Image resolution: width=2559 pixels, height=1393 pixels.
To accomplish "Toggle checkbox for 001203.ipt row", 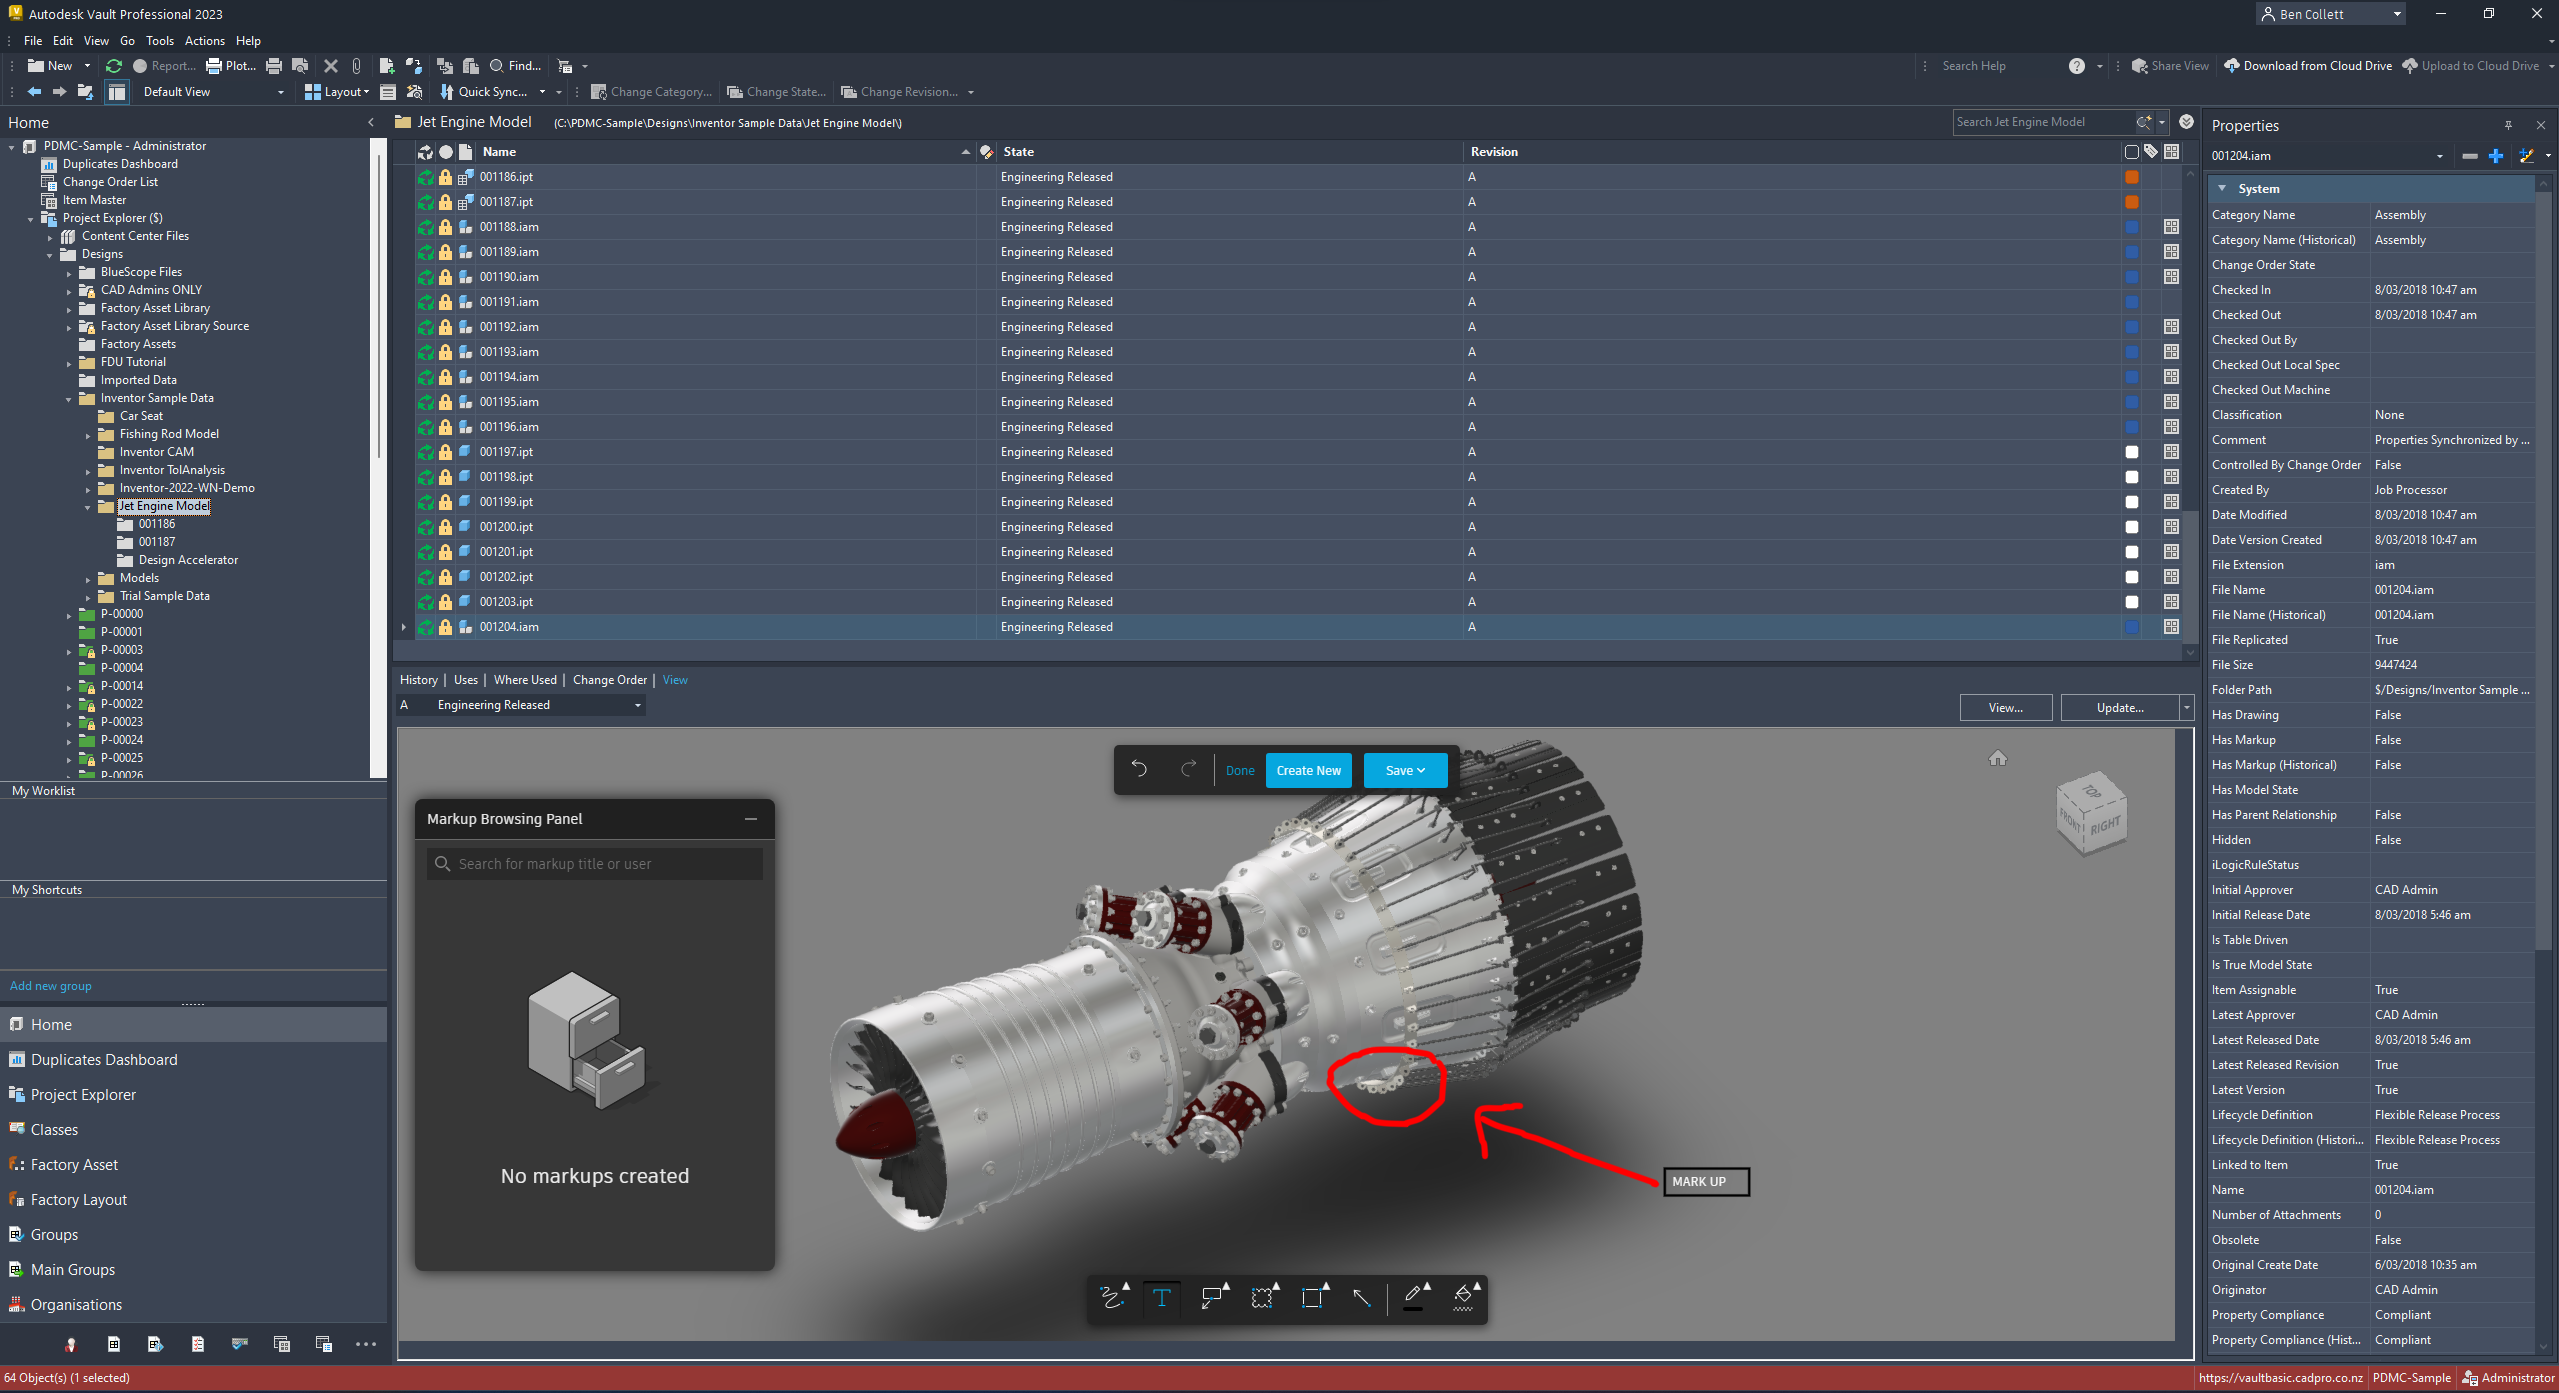I will click(2132, 602).
